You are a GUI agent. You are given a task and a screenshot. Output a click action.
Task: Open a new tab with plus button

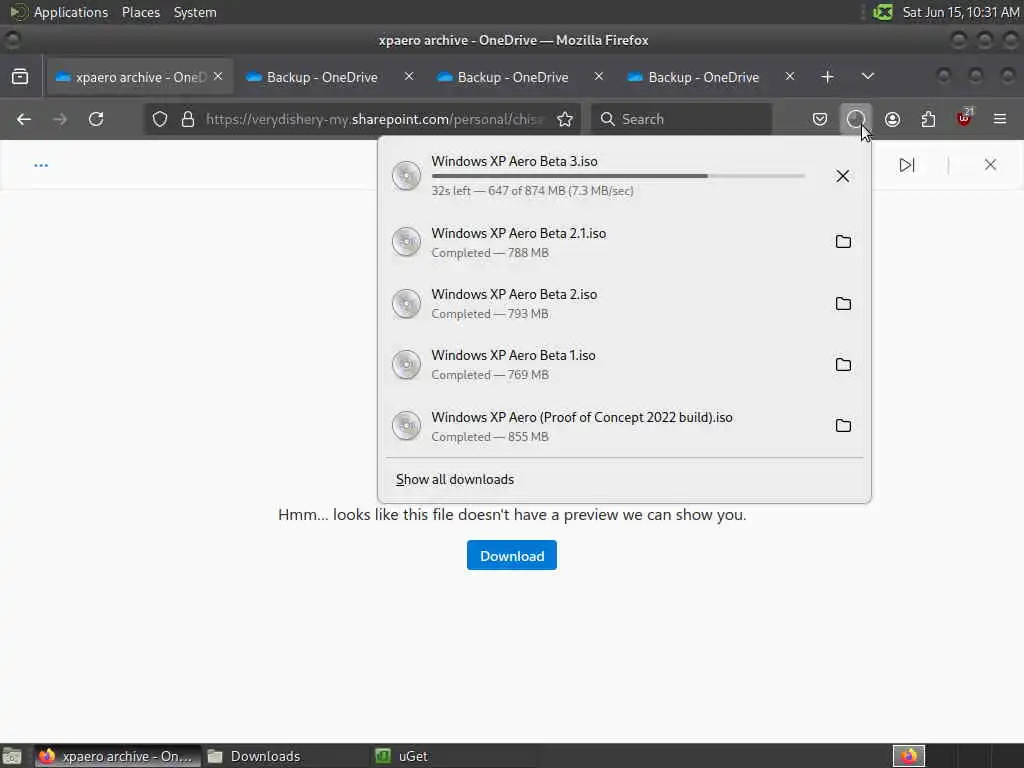coord(827,76)
